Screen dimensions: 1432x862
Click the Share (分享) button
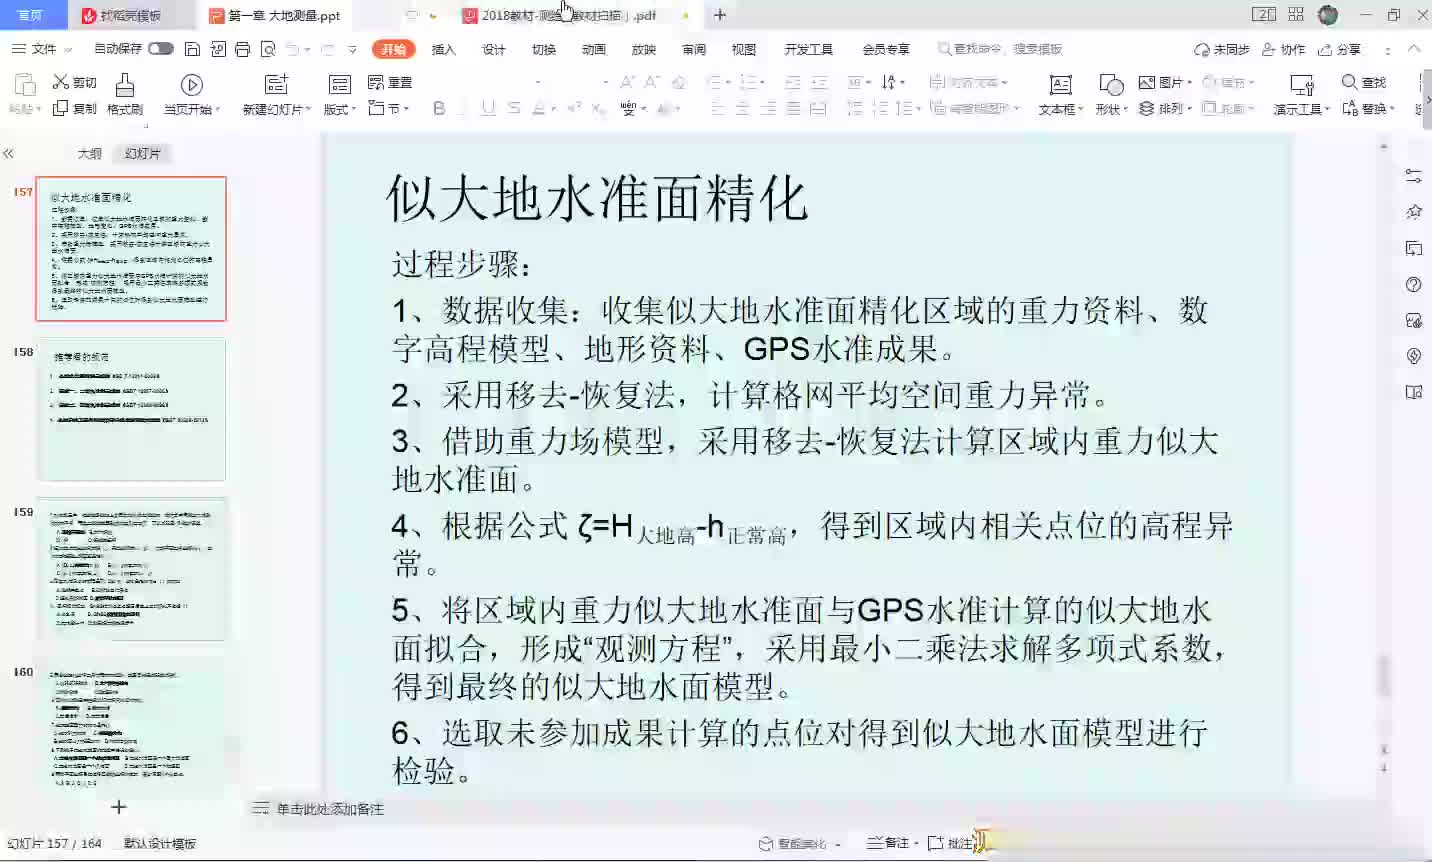click(1340, 49)
